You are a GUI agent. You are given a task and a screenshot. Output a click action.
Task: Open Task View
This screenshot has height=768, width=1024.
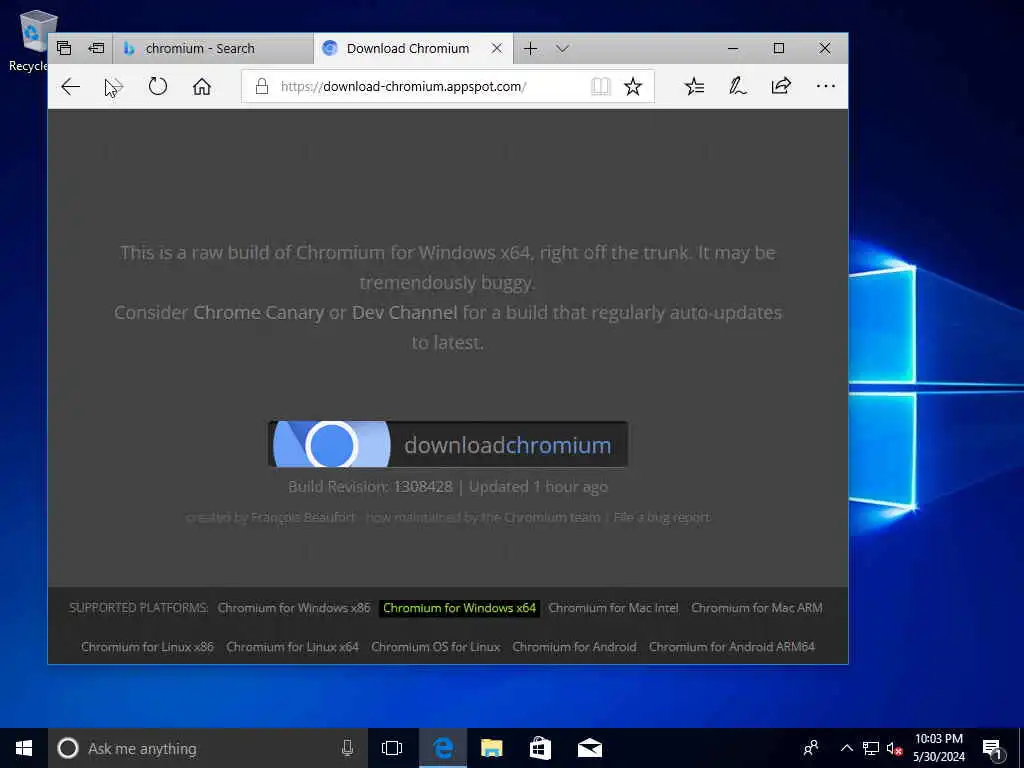coord(392,748)
